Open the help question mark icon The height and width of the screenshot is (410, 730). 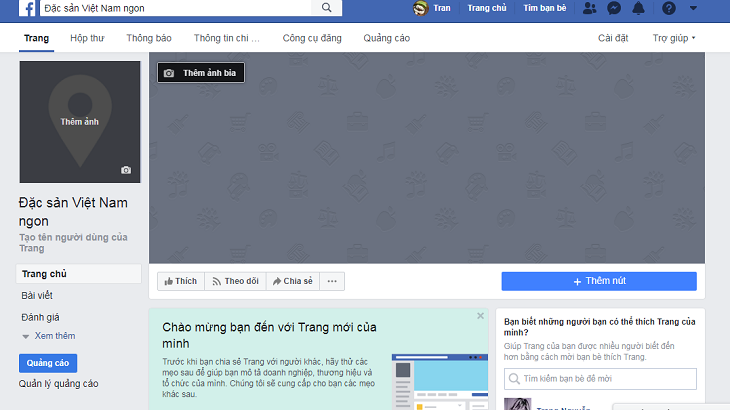[669, 8]
